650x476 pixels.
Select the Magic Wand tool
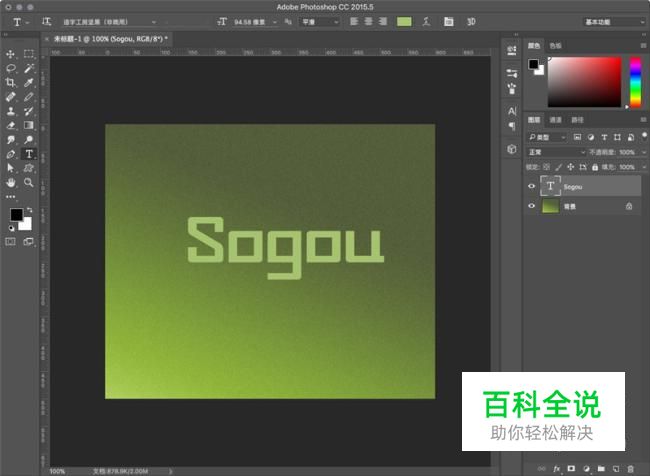(x=29, y=68)
